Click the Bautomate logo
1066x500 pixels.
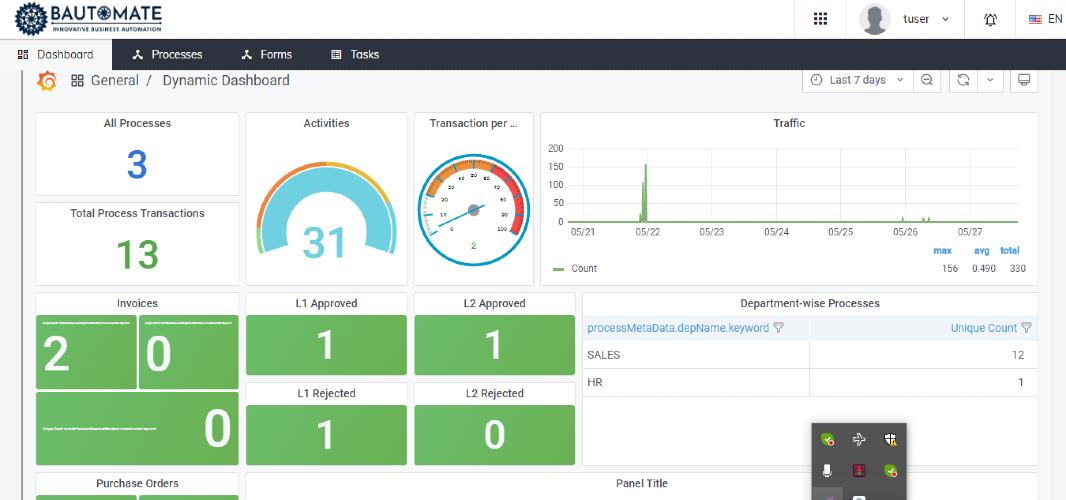click(88, 18)
